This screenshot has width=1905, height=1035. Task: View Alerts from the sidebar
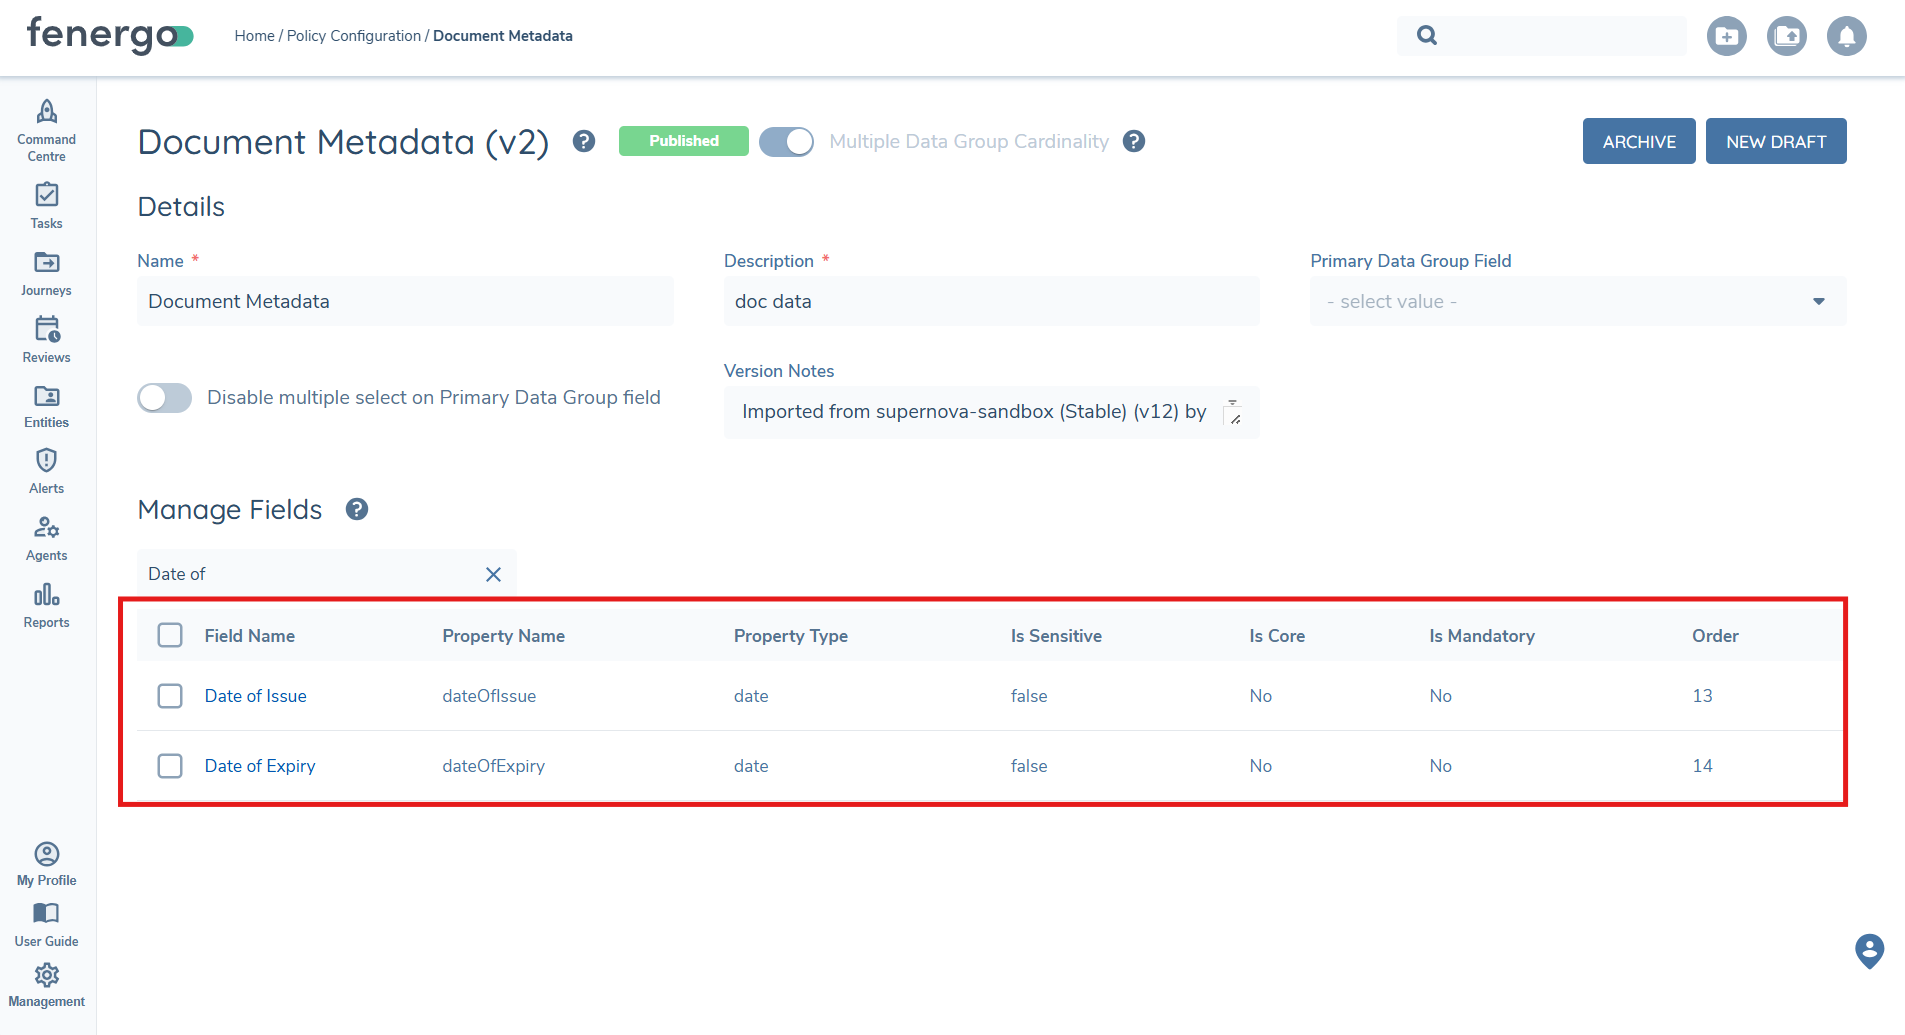point(46,470)
